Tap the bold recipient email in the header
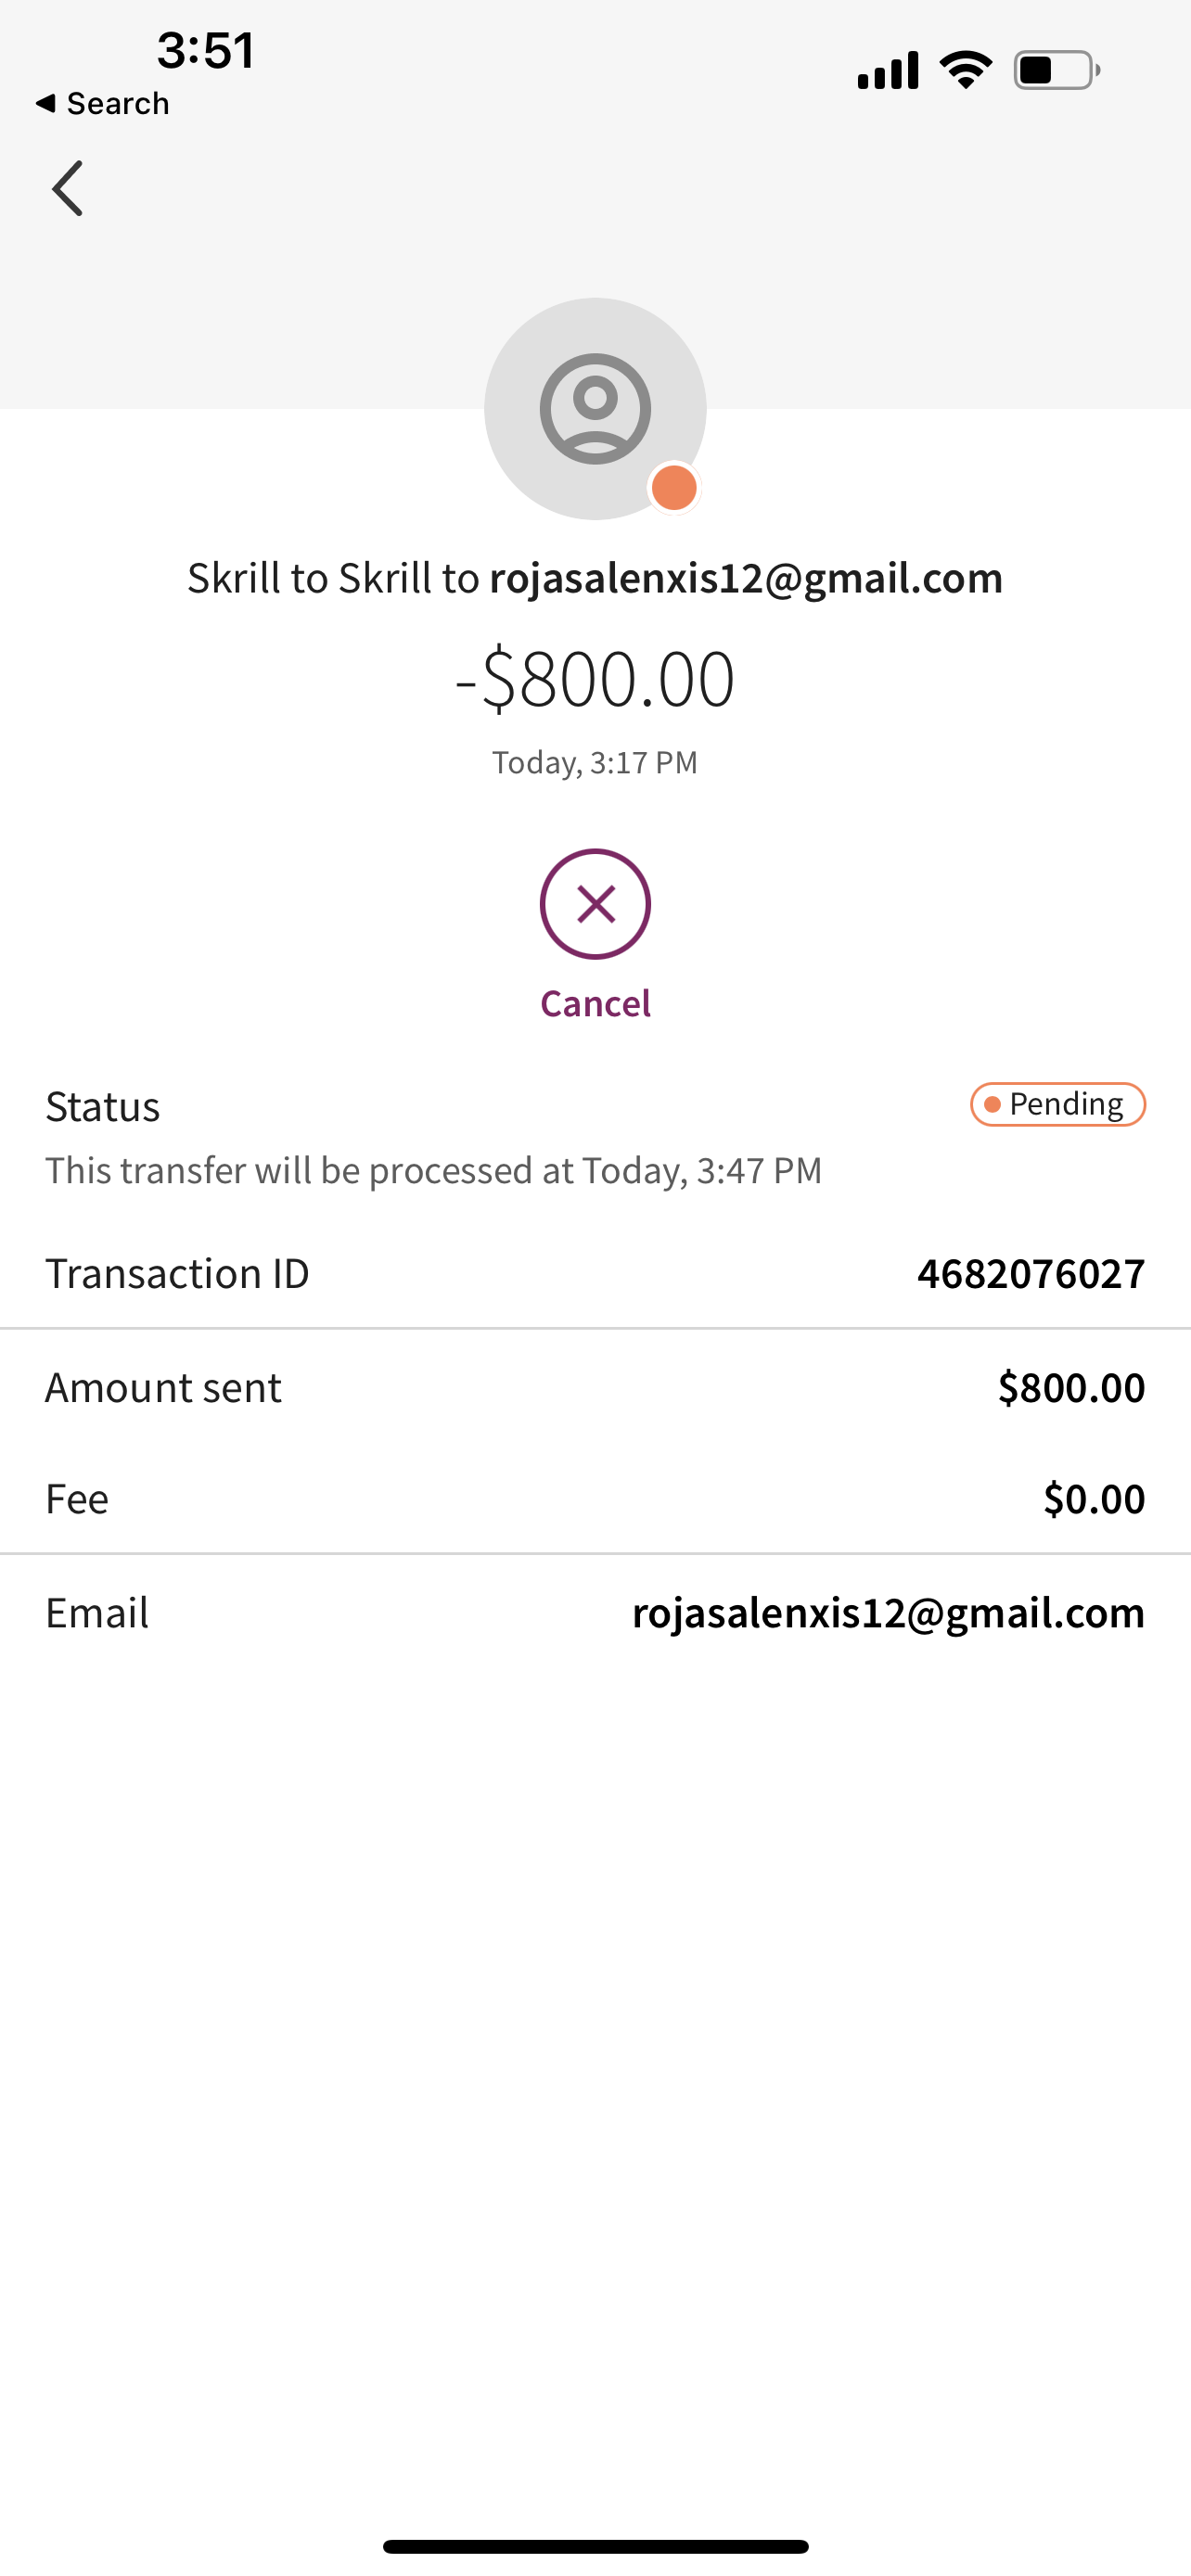Screen dimensions: 1191x2576 [x=745, y=578]
